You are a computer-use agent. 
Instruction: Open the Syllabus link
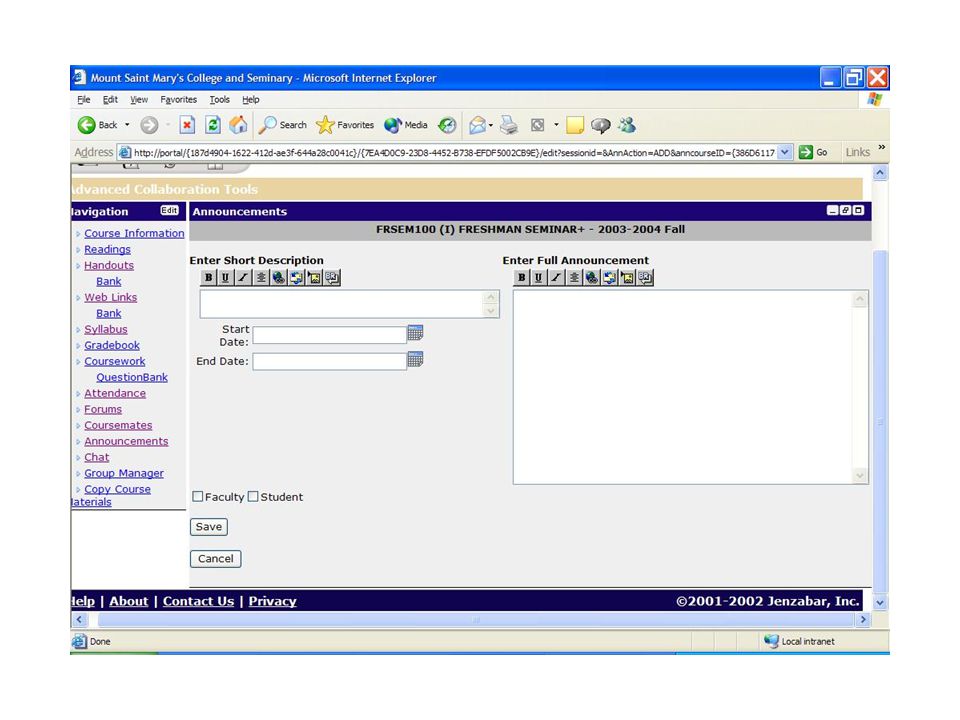pyautogui.click(x=106, y=329)
